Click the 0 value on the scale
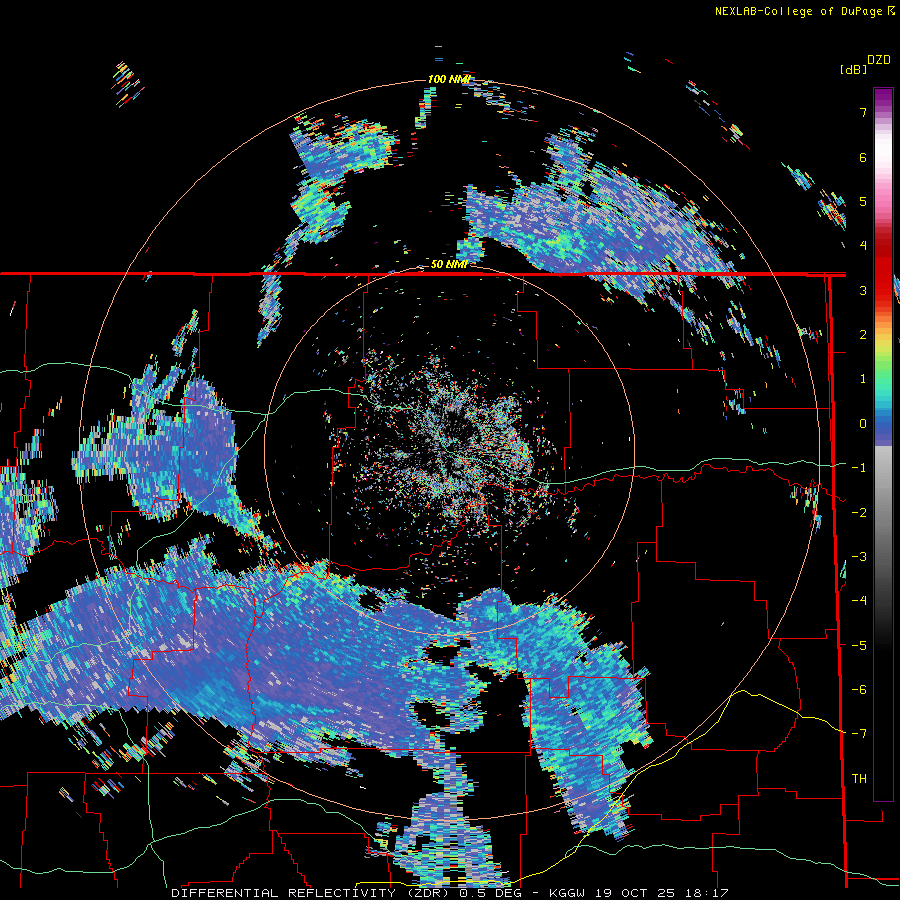Image resolution: width=900 pixels, height=900 pixels. (x=863, y=424)
